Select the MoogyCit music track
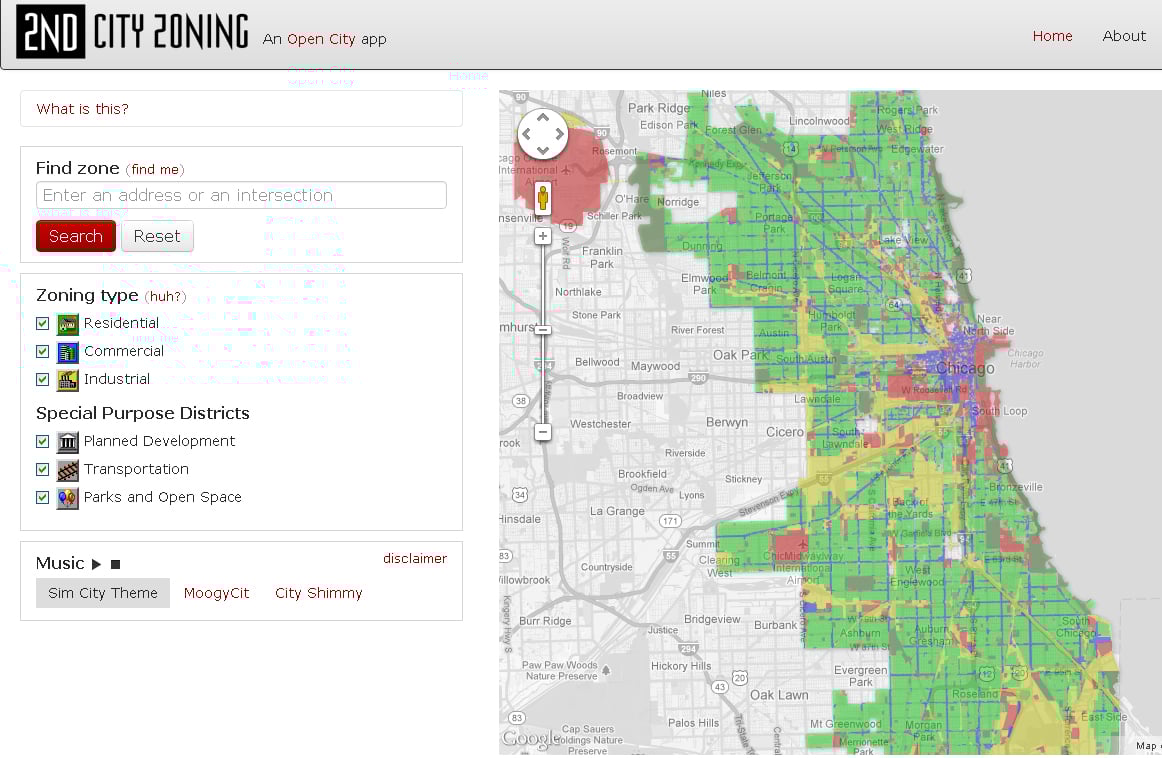 216,593
